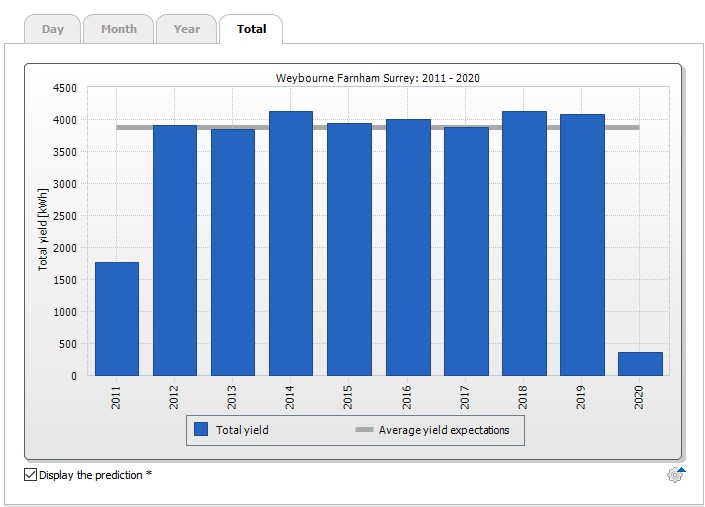Click the 2016 yield bar
705x507 pixels.
tap(408, 247)
